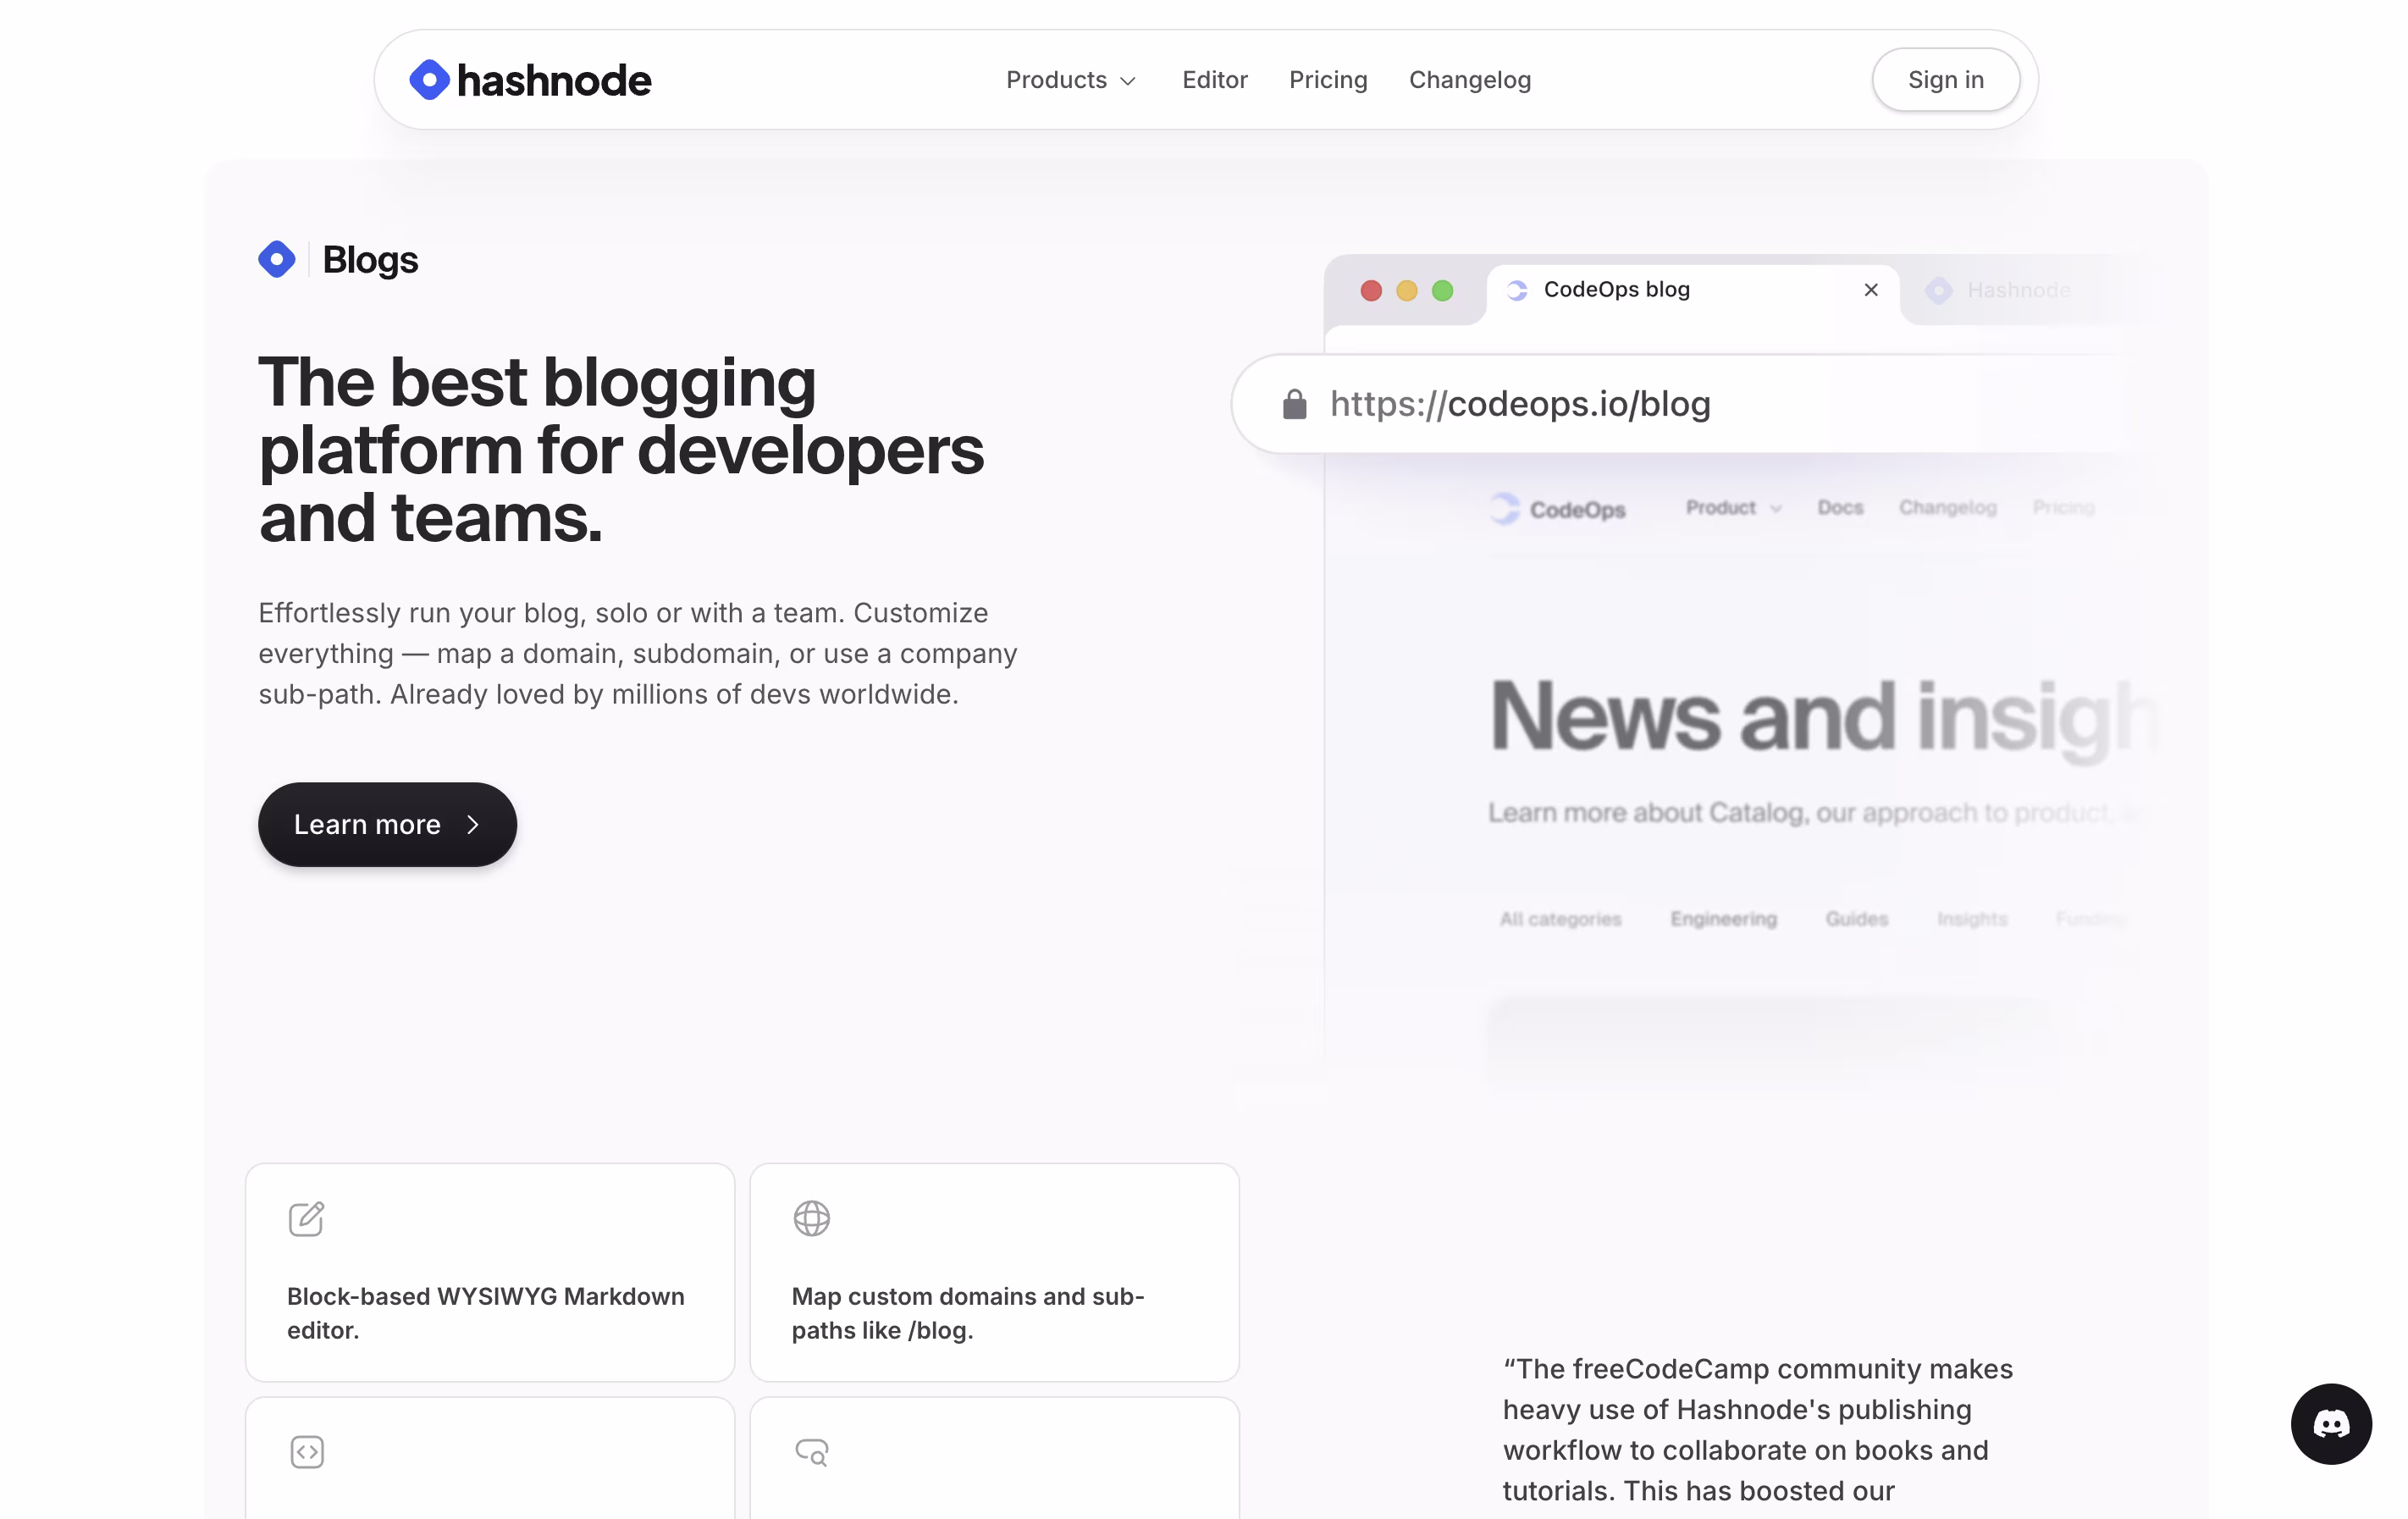Select the pencil icon on the WYSIWYG editor card
Screen dimensions: 2408x1519
click(x=306, y=1218)
